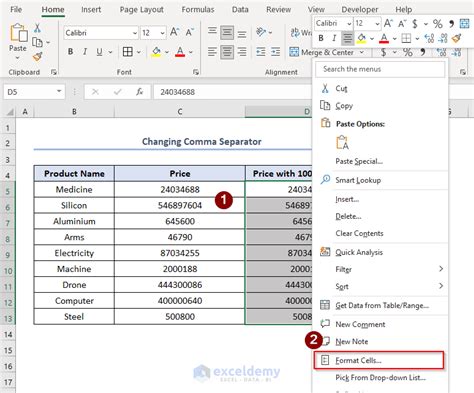Open the File tab
Viewport: 474px width, 393px height.
(x=16, y=9)
